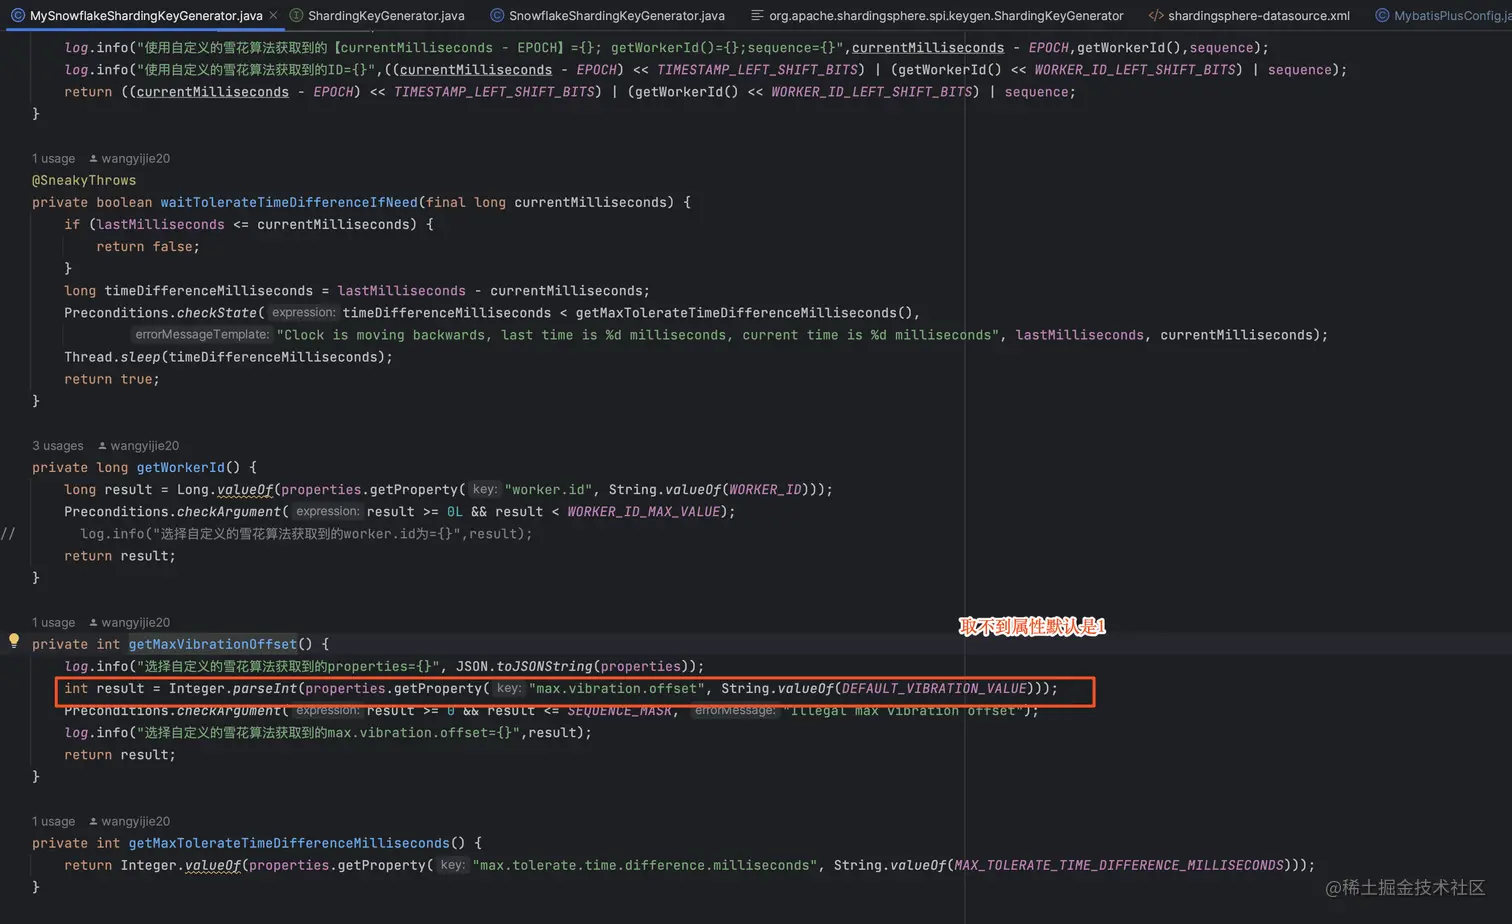Click Preconditions.checkState call
Screen dimensions: 1512x924
(x=161, y=313)
